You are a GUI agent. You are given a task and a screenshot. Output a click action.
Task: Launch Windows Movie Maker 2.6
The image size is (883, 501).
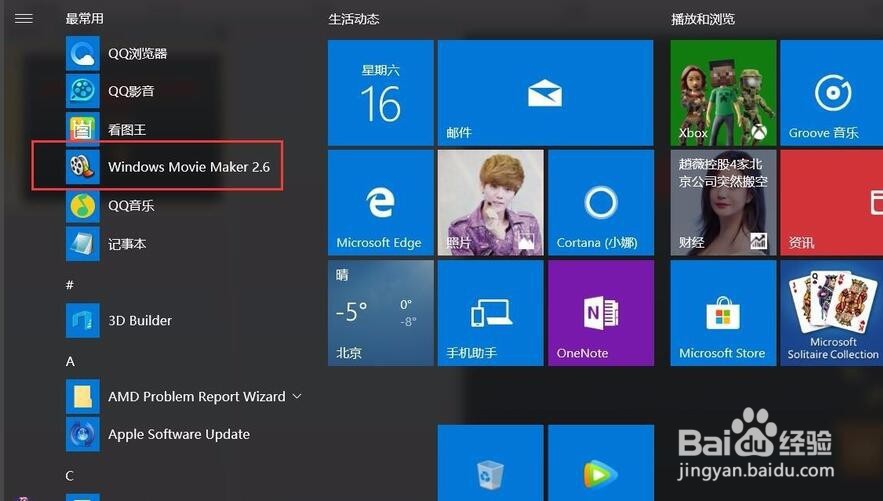point(169,167)
